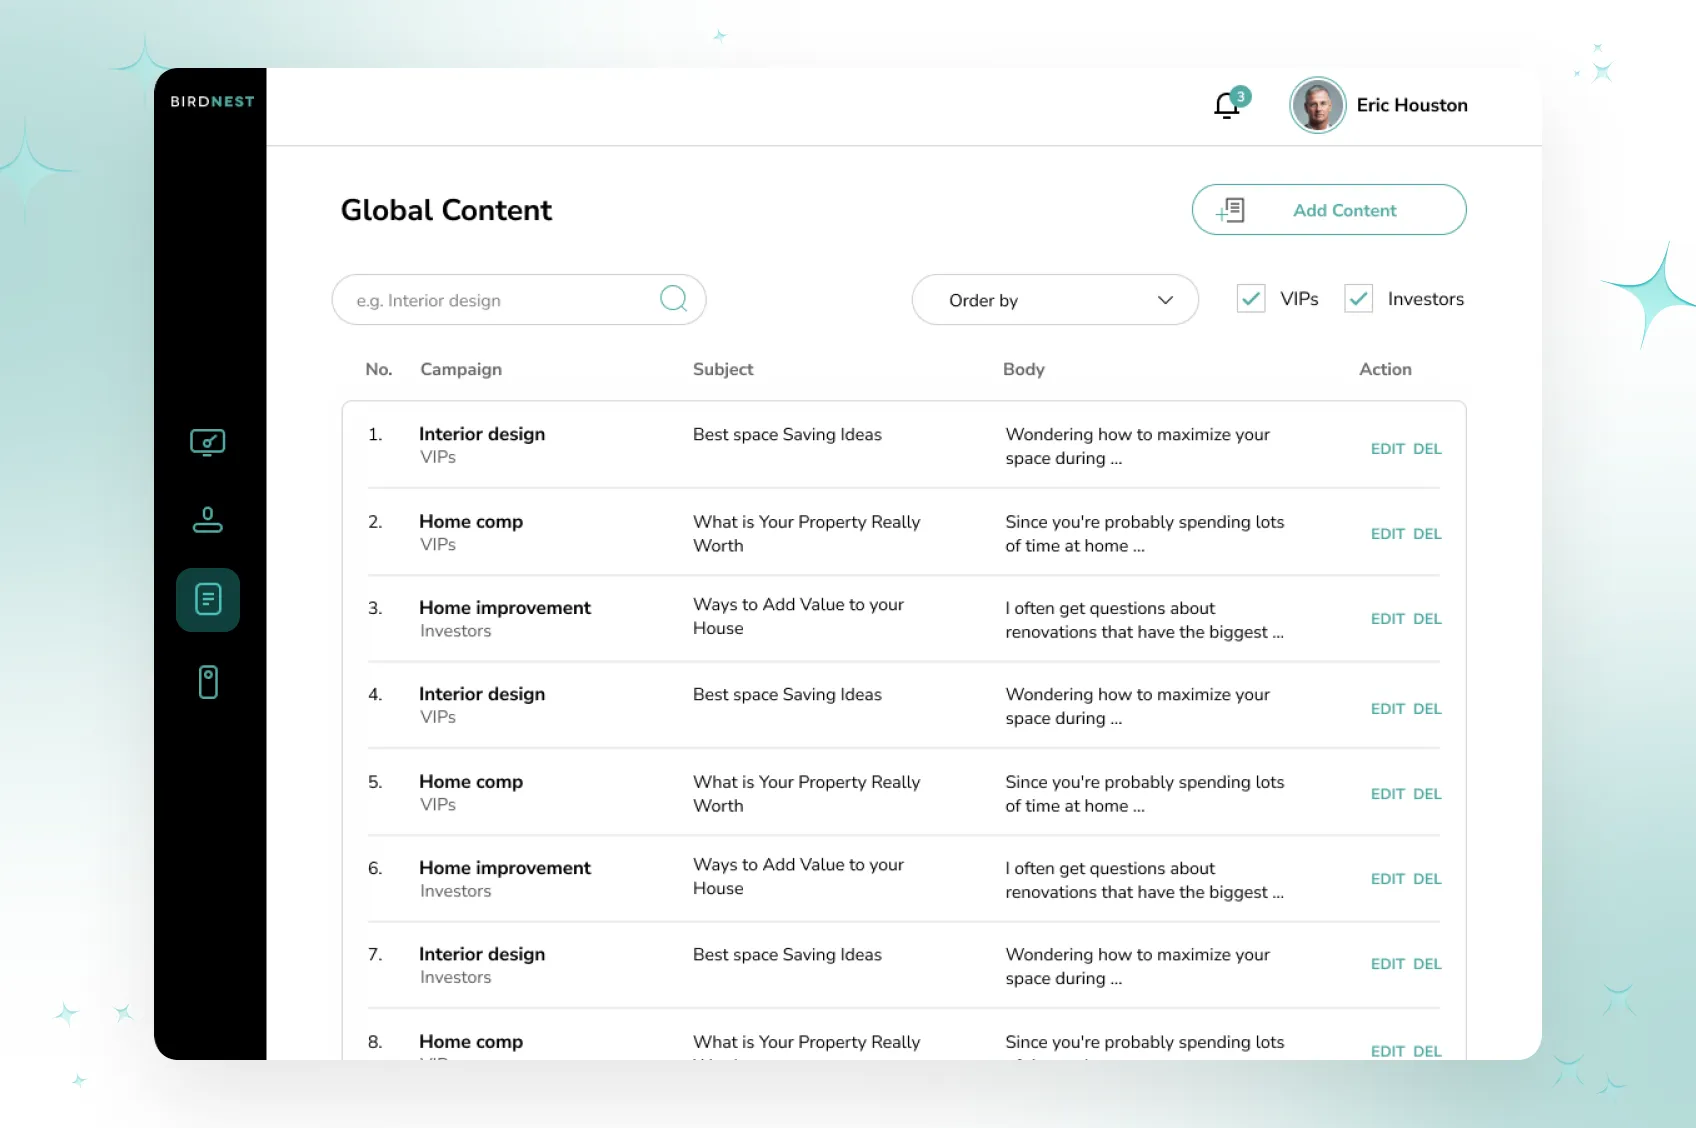Select the document content sidebar icon

click(x=208, y=600)
